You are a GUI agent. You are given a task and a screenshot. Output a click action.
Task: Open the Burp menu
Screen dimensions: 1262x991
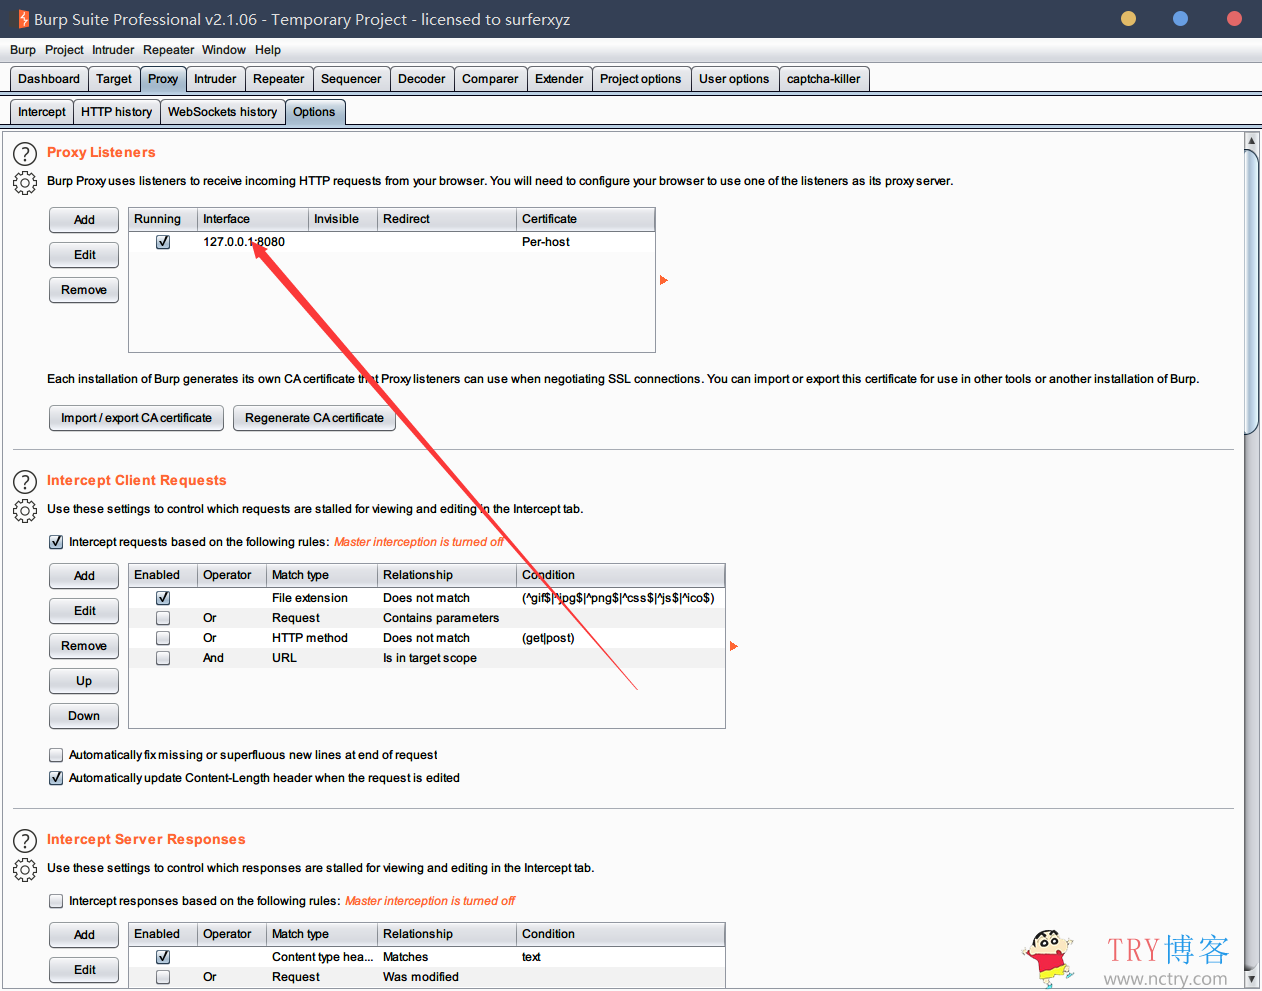23,50
